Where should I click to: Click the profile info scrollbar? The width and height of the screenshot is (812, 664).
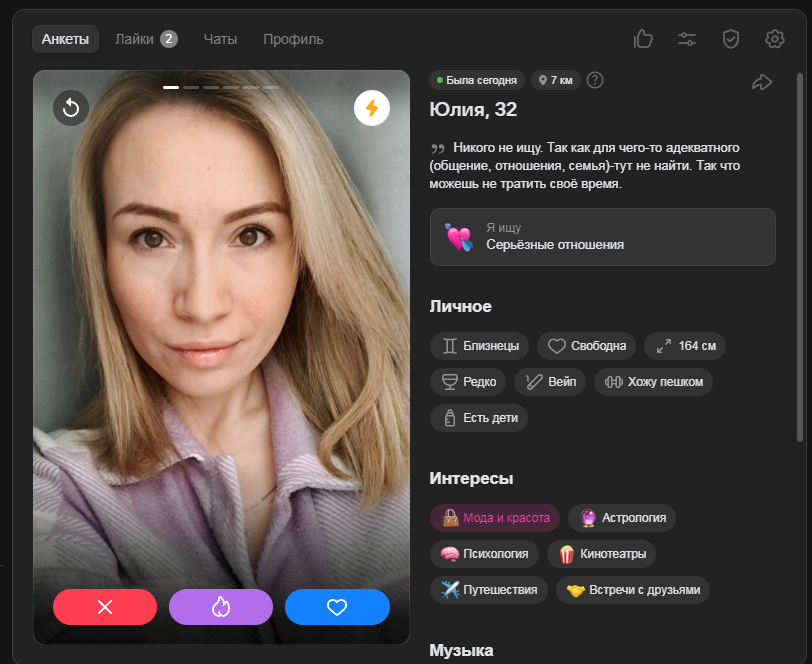click(800, 257)
